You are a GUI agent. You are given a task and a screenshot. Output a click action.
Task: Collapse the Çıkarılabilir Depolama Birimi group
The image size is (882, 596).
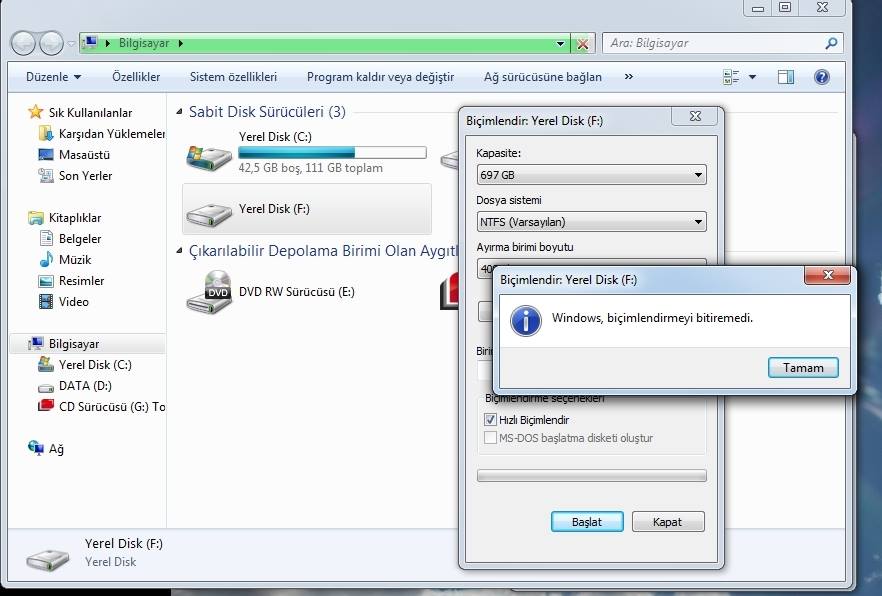(x=179, y=251)
